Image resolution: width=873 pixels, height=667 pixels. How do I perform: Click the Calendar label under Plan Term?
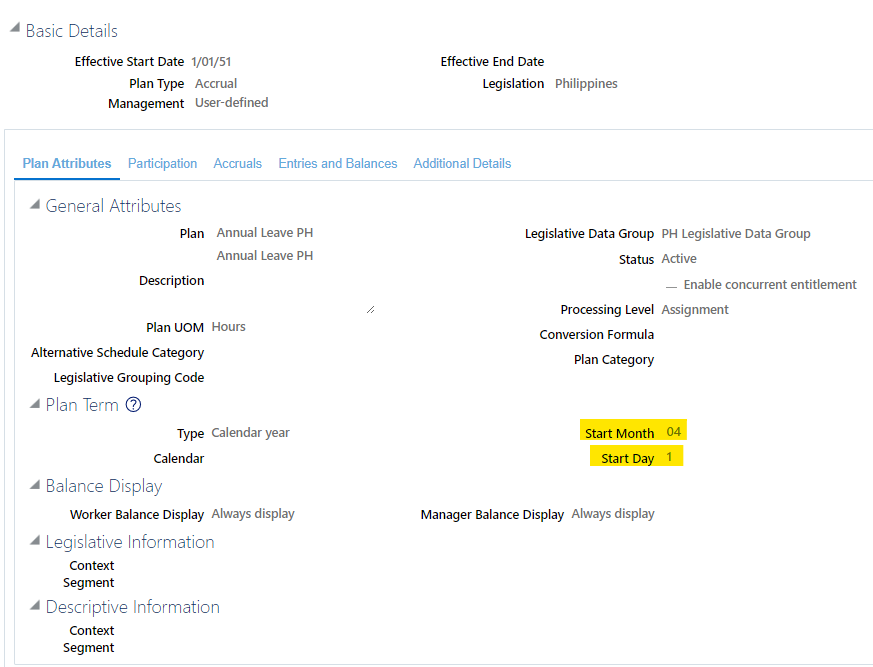(179, 459)
